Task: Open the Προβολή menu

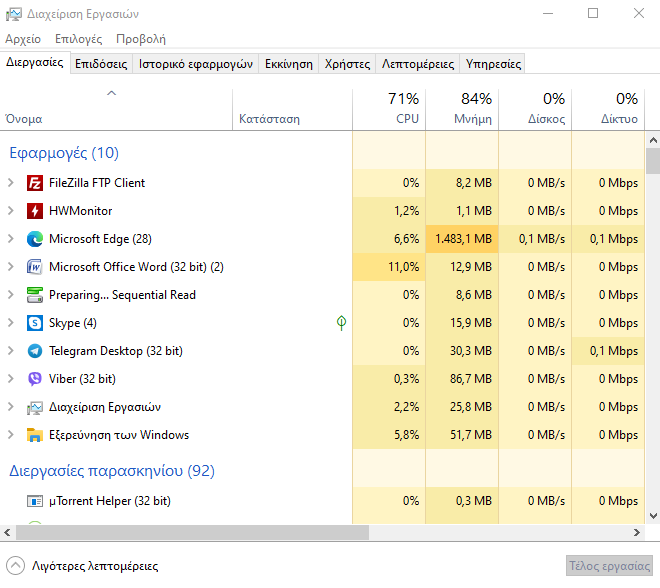Action: pos(141,39)
